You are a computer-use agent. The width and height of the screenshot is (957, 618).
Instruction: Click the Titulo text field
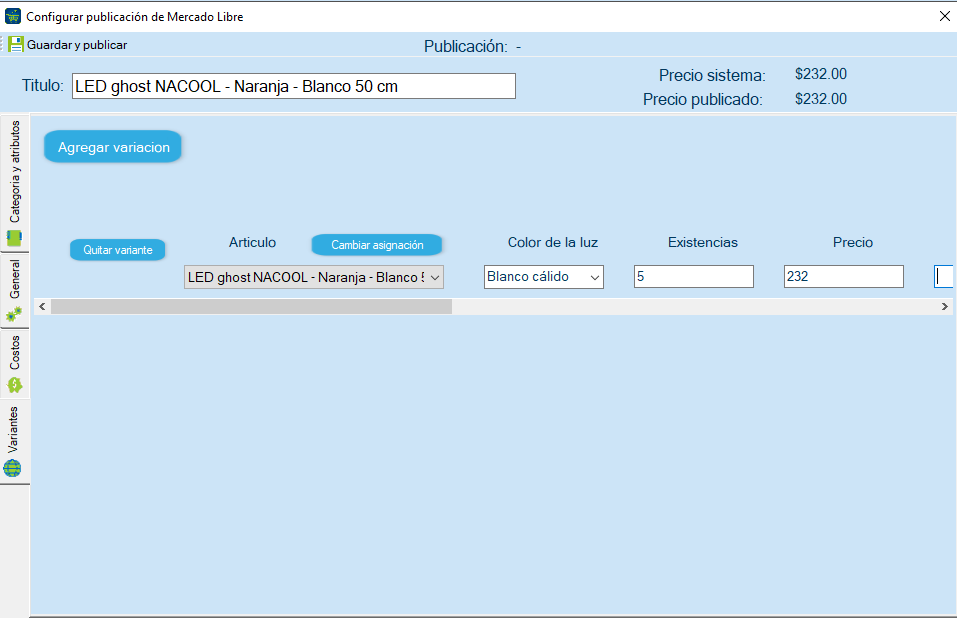[294, 86]
